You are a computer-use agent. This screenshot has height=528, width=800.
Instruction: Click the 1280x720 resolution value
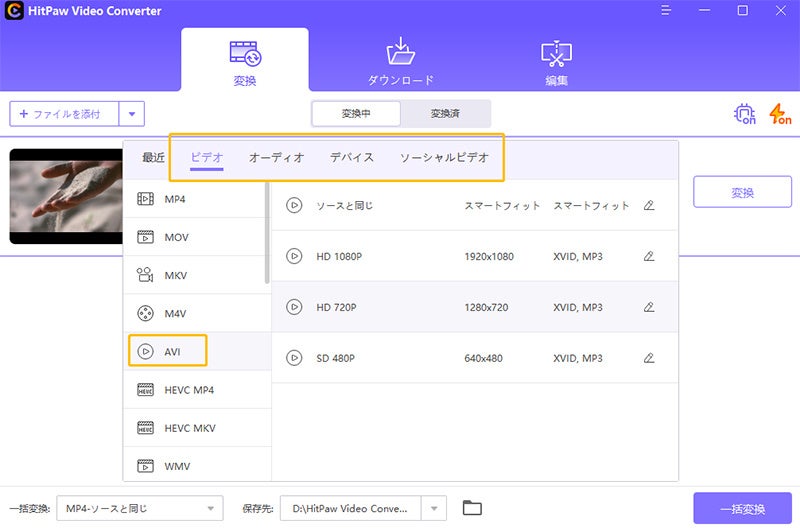pos(486,308)
